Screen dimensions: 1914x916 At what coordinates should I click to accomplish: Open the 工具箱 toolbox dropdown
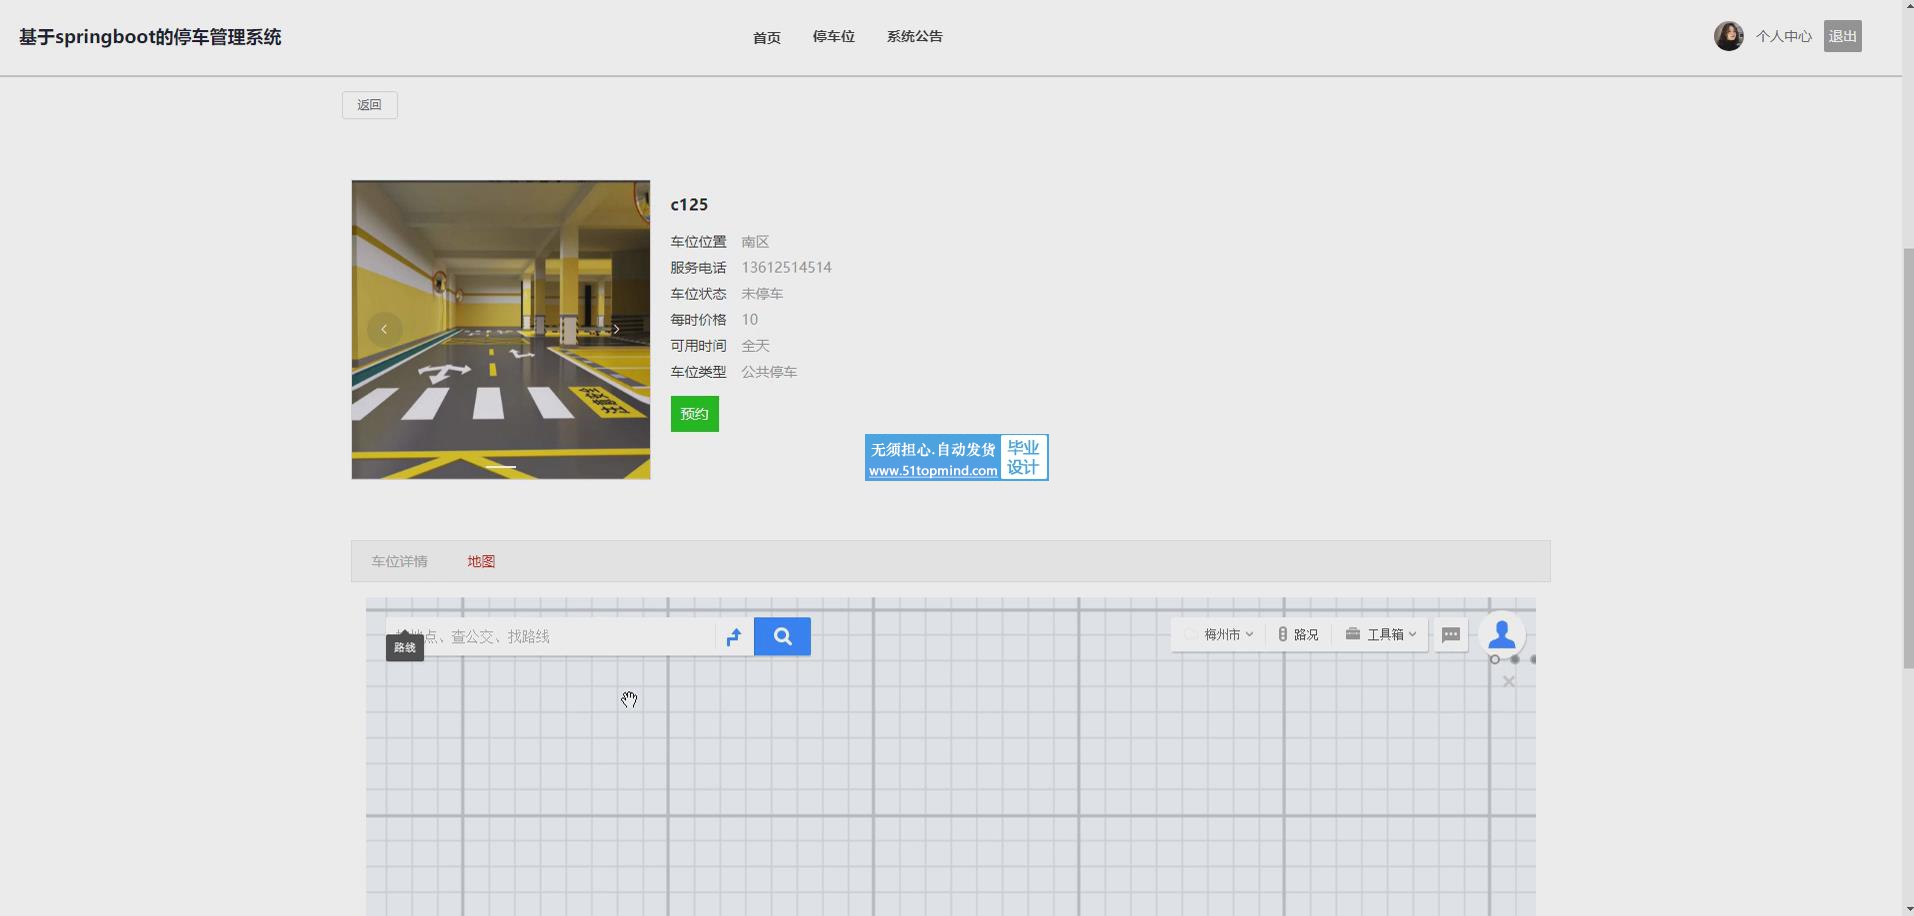1381,635
